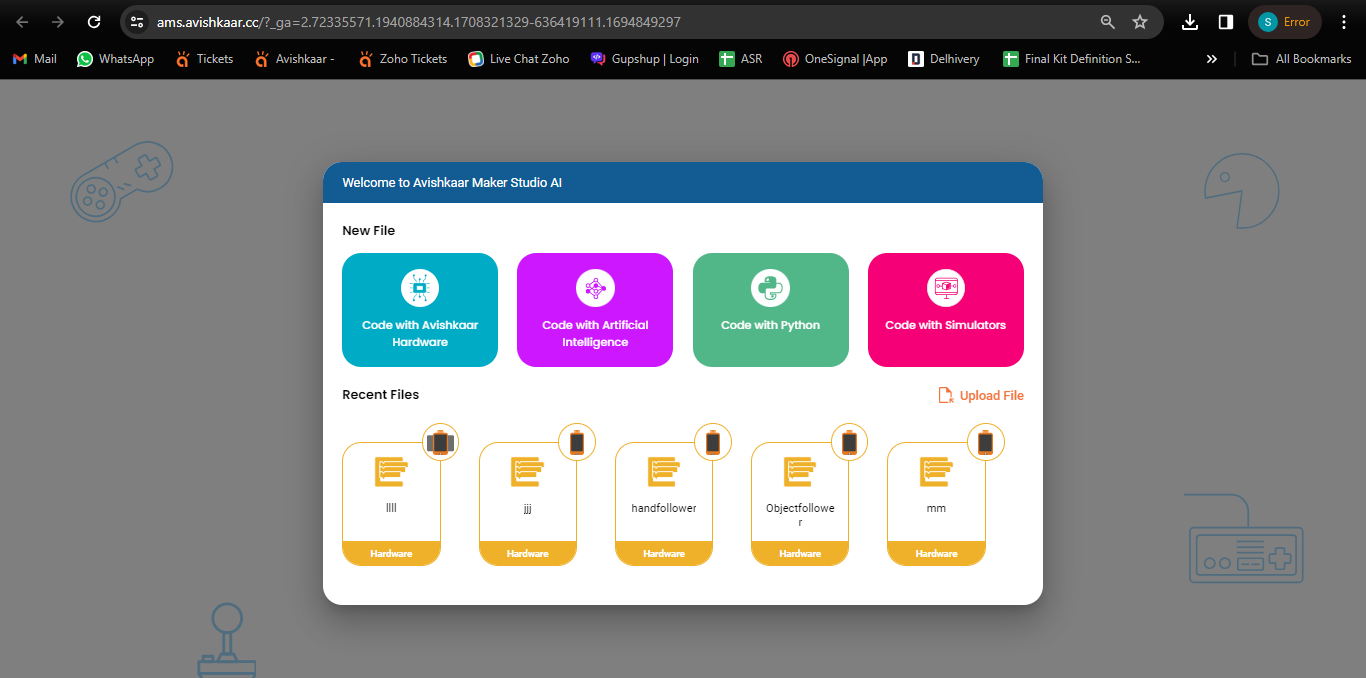Open the Delhivery bookmark

pyautogui.click(x=944, y=59)
